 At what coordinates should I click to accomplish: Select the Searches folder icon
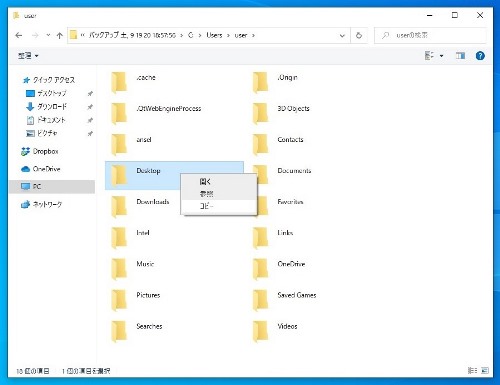coord(119,331)
